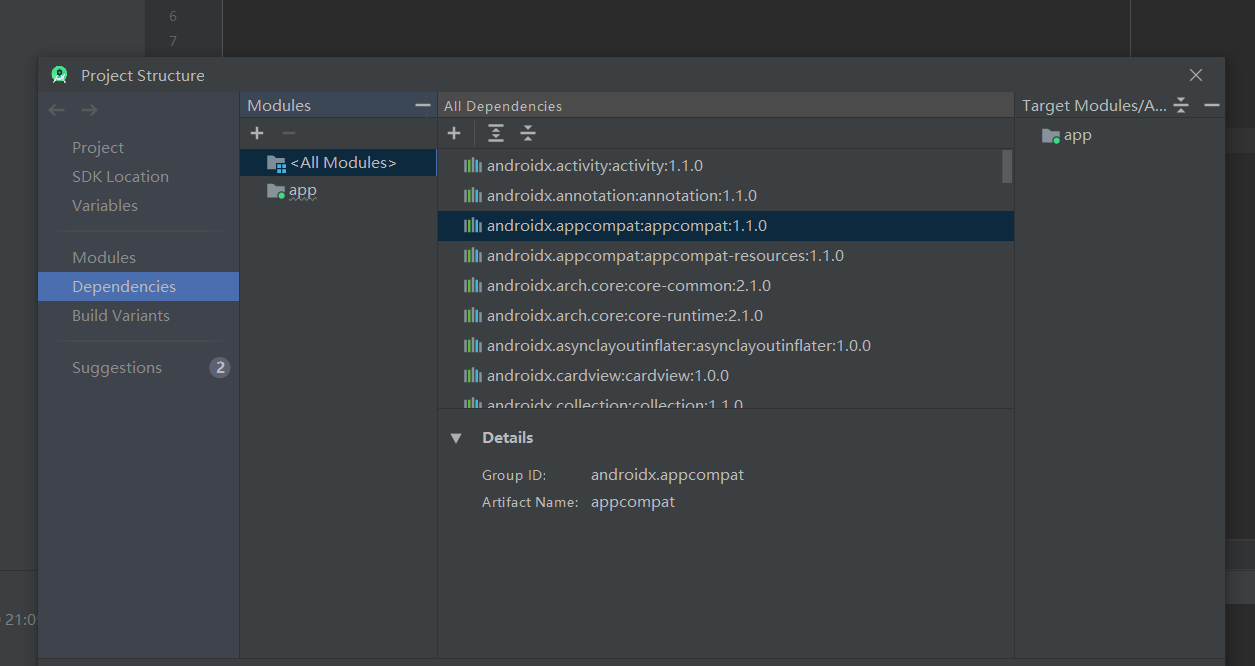1255x666 pixels.
Task: Minimize the Modules panel
Action: pos(423,105)
